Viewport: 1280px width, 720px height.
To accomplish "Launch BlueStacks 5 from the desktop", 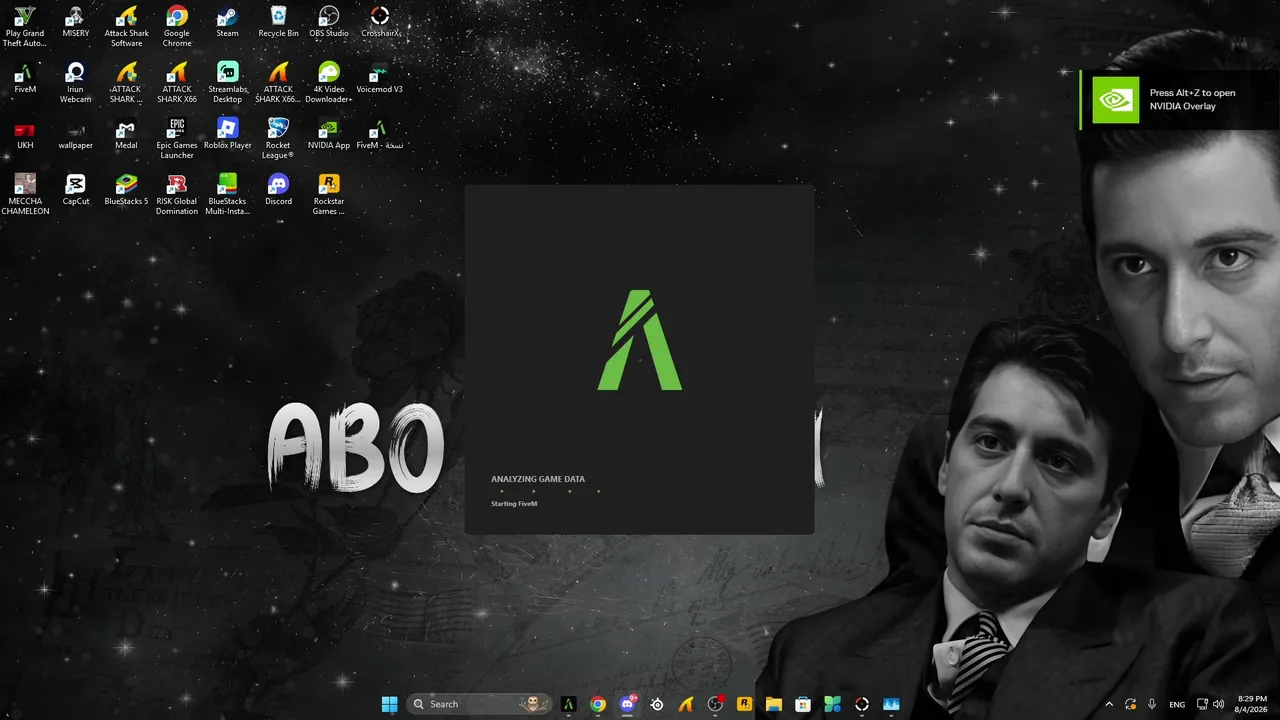I will click(x=126, y=190).
